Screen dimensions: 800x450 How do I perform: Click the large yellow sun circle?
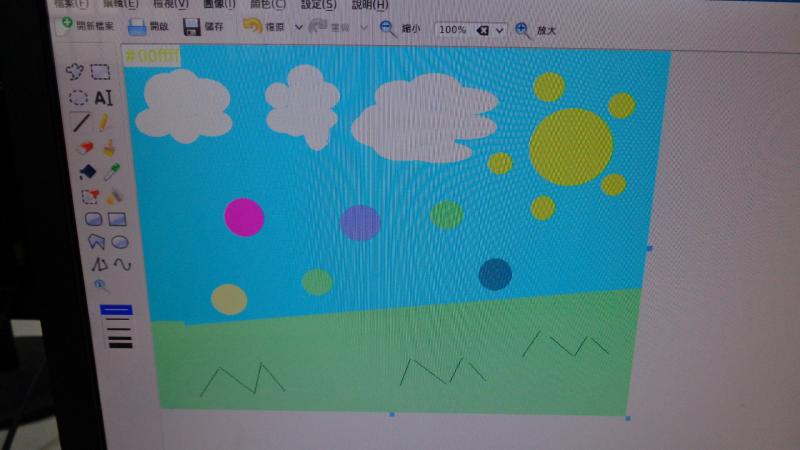tap(571, 147)
